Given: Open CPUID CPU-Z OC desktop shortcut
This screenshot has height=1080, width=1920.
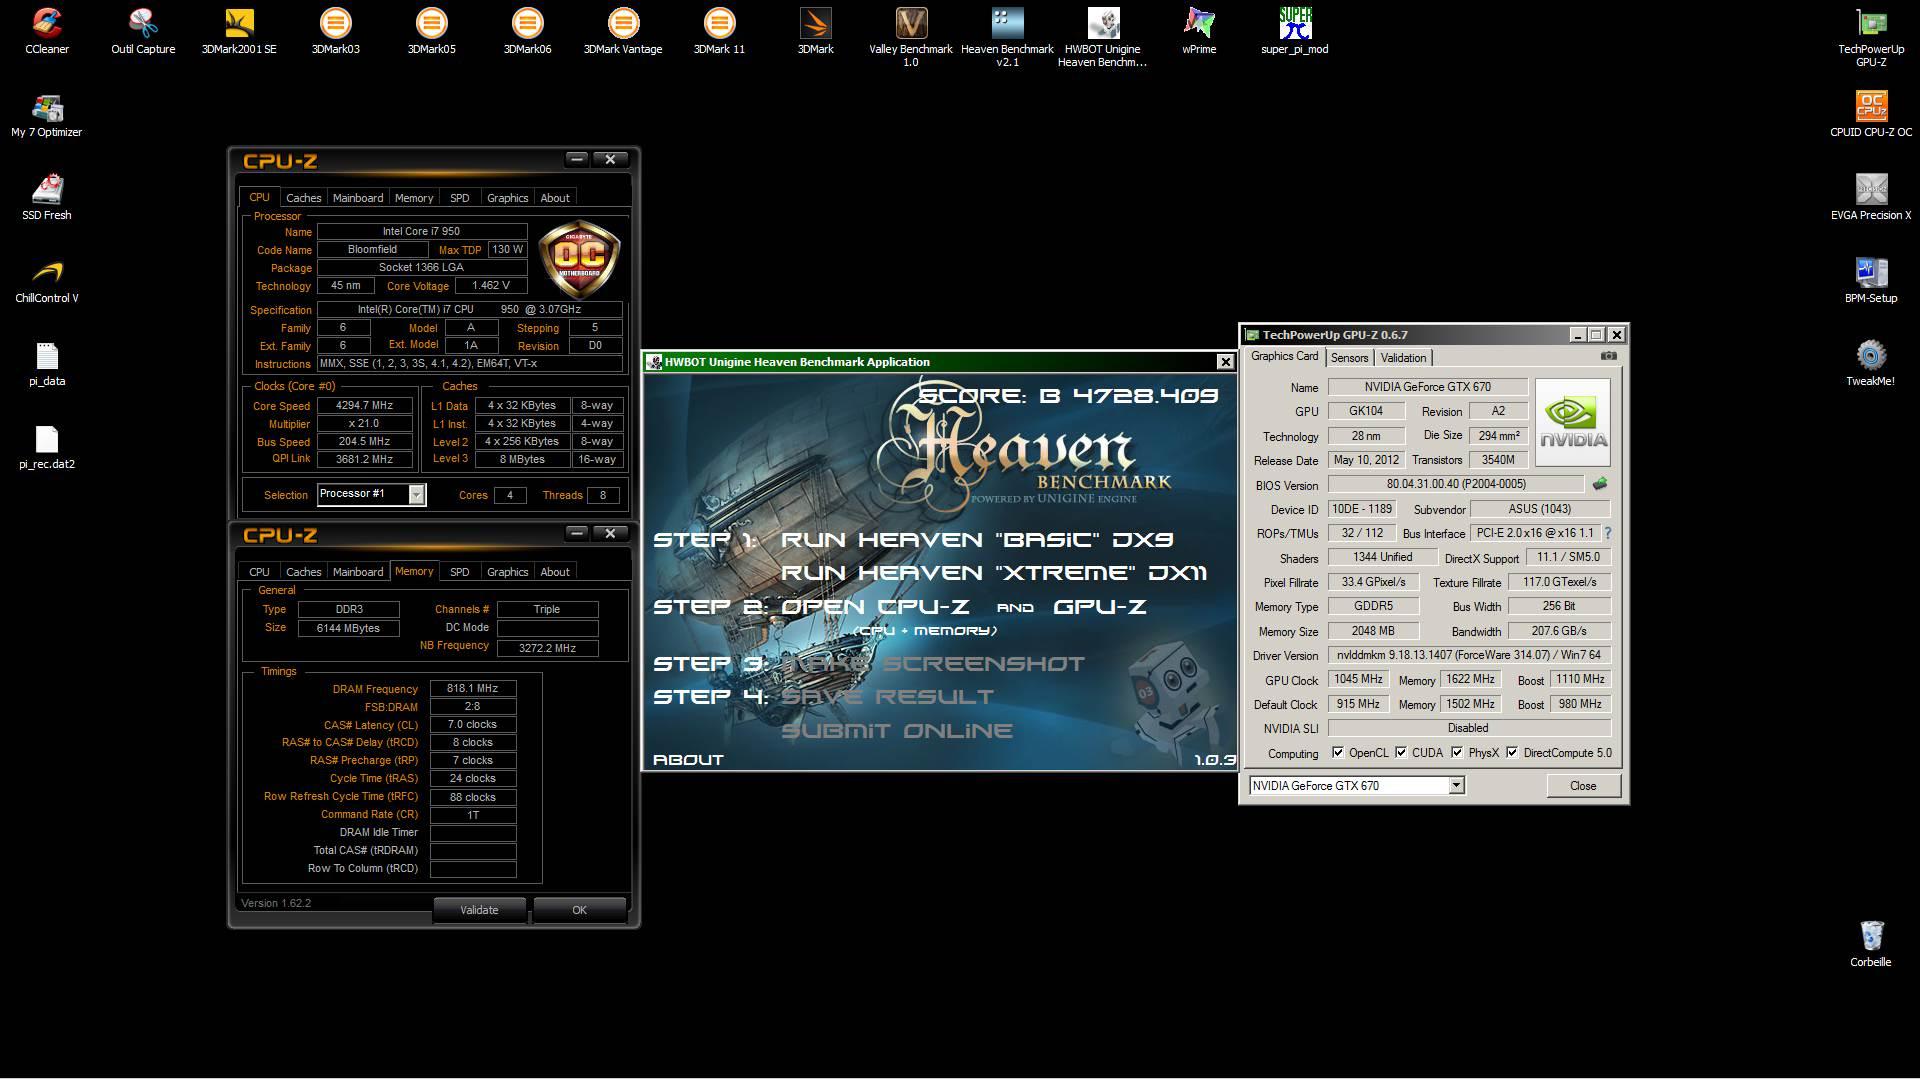Looking at the screenshot, I should click(x=1871, y=114).
